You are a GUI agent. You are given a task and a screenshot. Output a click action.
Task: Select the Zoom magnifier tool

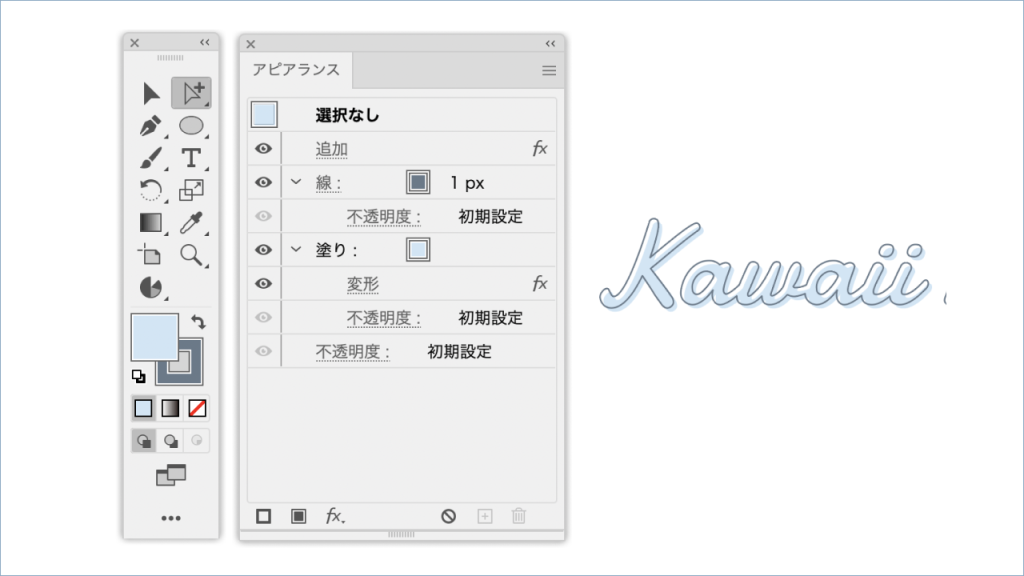pyautogui.click(x=191, y=255)
